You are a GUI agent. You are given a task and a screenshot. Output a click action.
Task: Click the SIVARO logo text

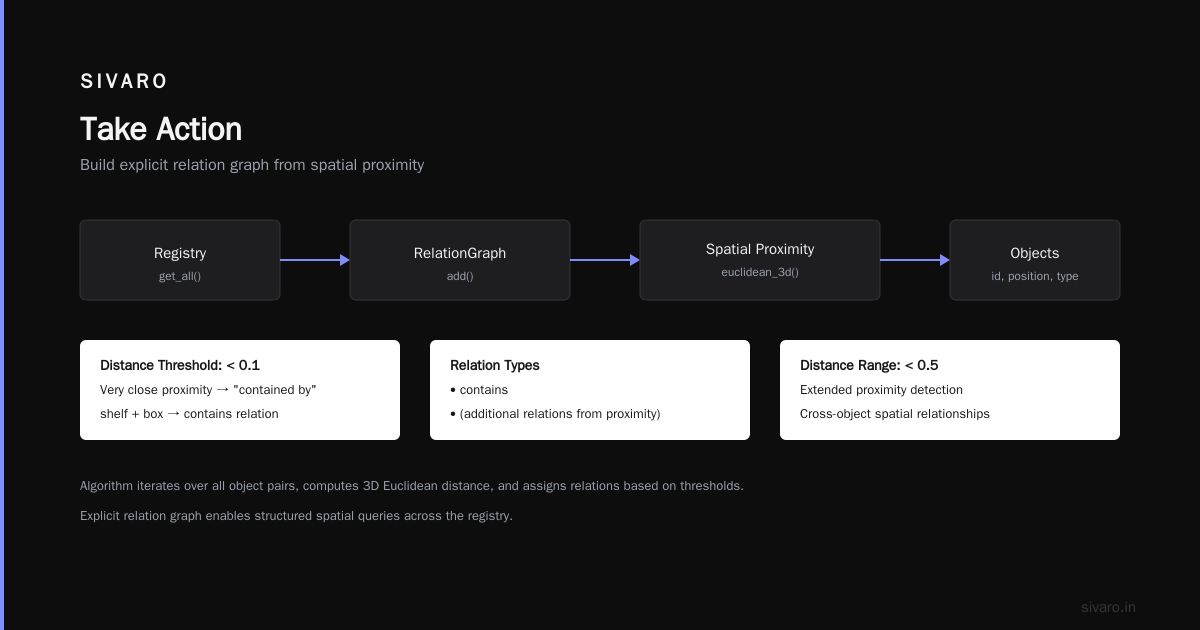point(124,82)
